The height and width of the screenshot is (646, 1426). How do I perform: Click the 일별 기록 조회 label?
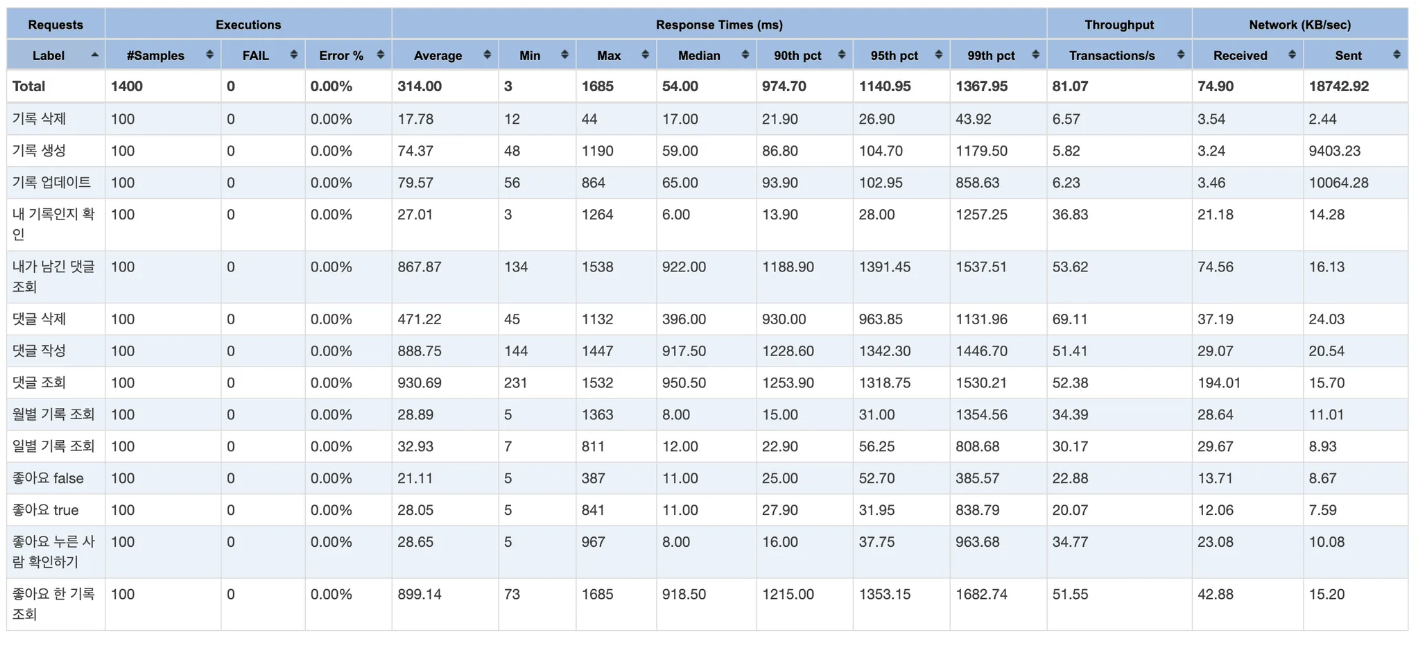[53, 446]
